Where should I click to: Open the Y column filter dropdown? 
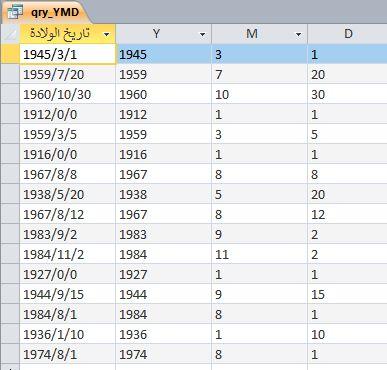pyautogui.click(x=202, y=34)
